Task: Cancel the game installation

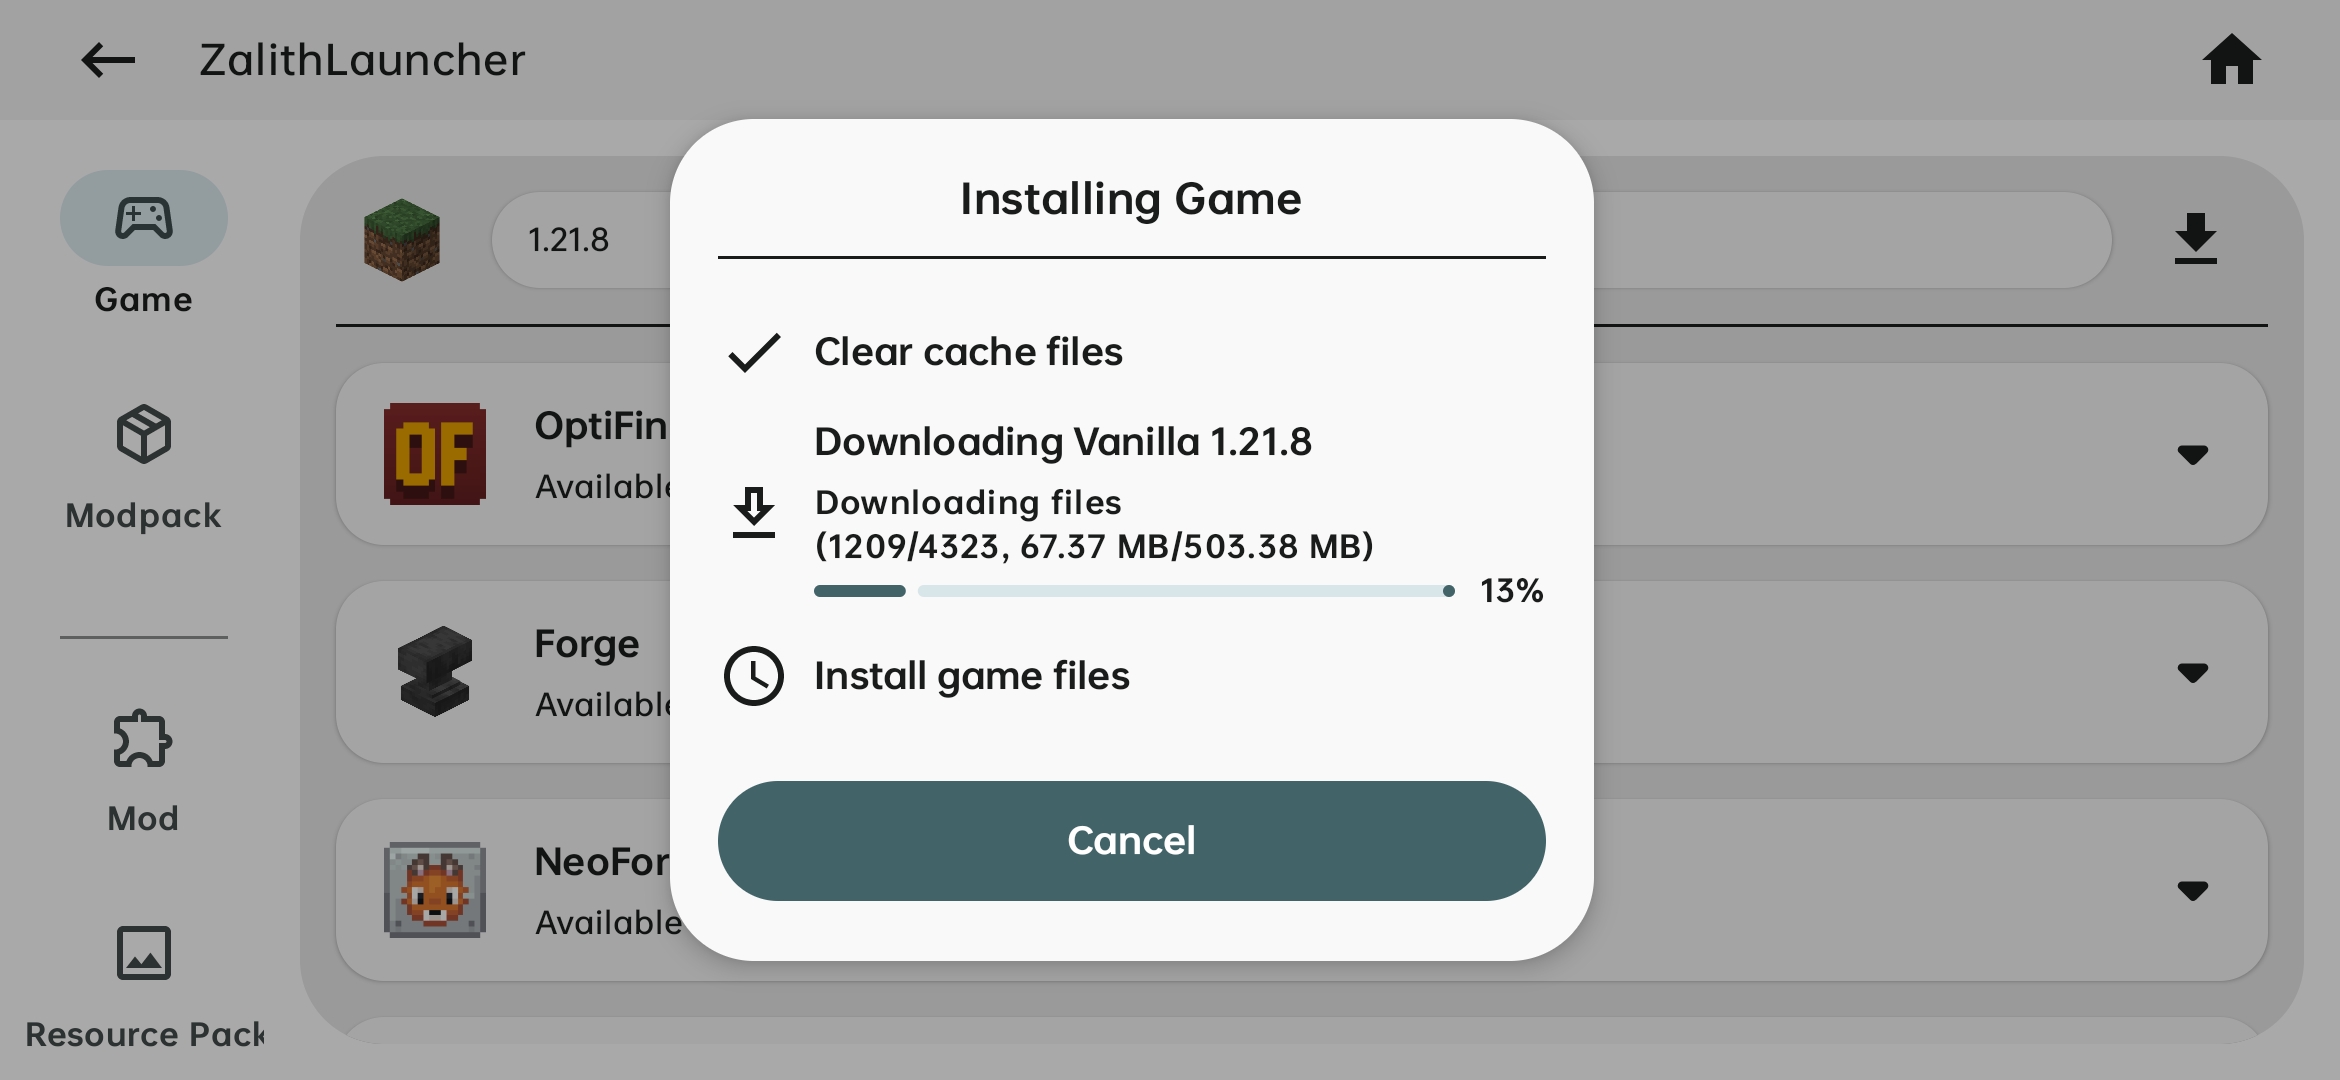Action: (1130, 841)
